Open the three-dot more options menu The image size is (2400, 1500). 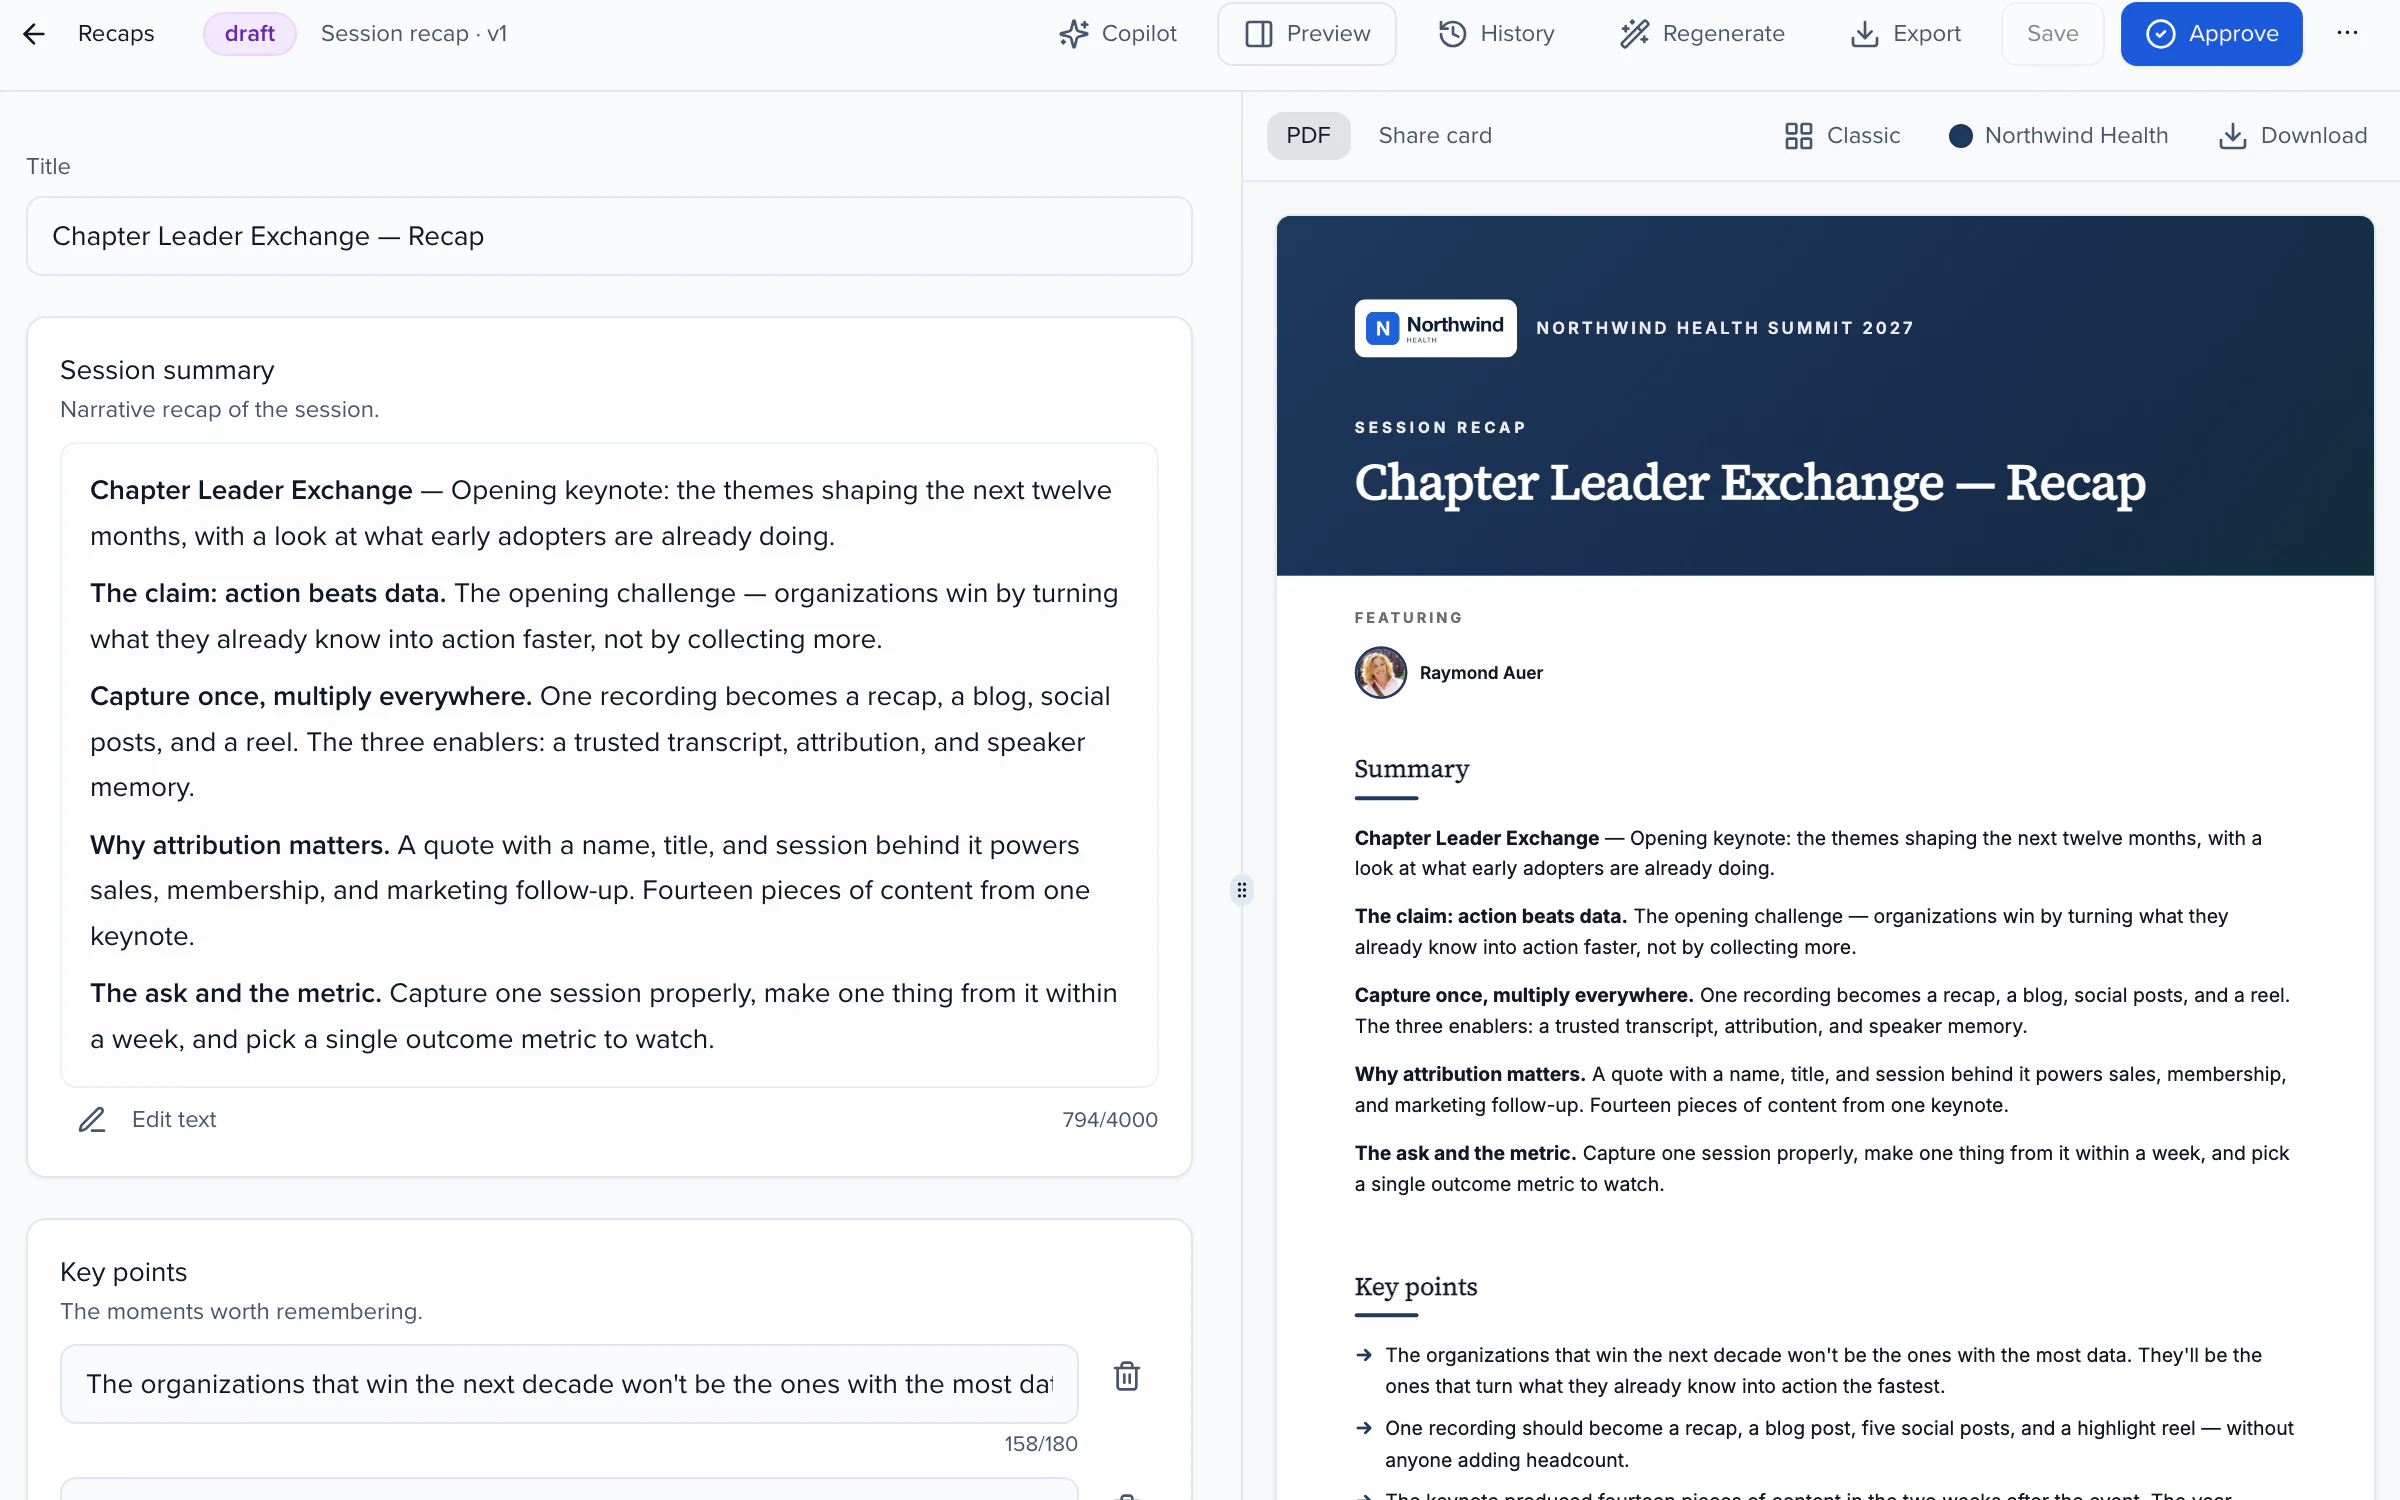tap(2347, 34)
